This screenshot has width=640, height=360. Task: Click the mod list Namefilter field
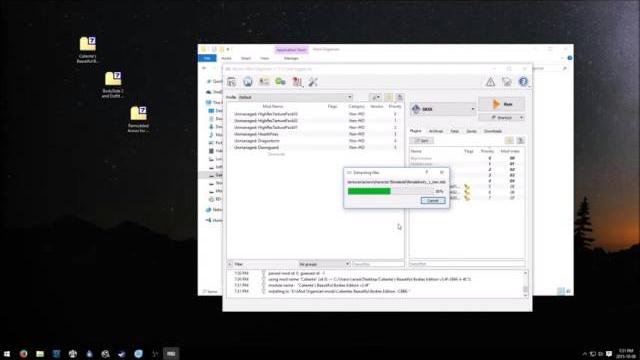click(x=378, y=264)
